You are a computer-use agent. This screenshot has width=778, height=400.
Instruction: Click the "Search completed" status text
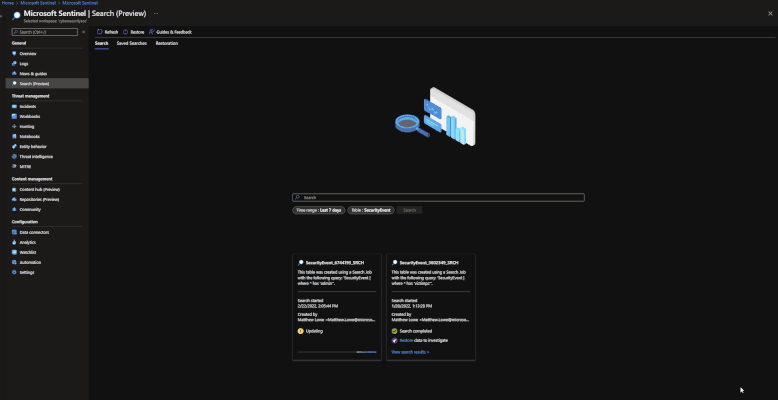415,331
